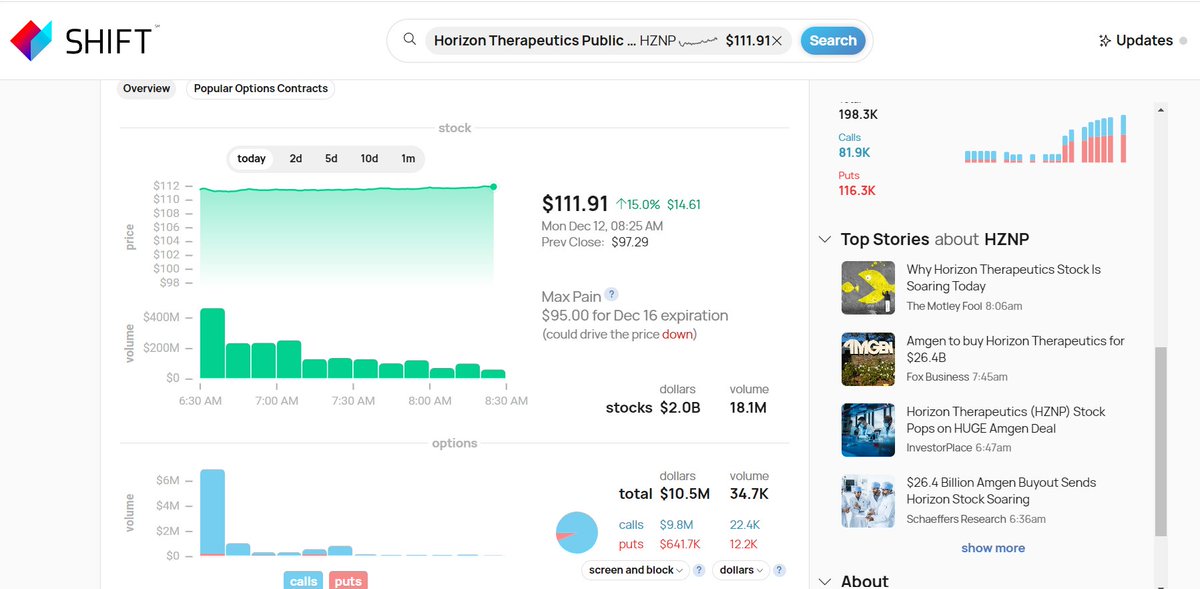Click the $111.91 current price value

point(575,204)
